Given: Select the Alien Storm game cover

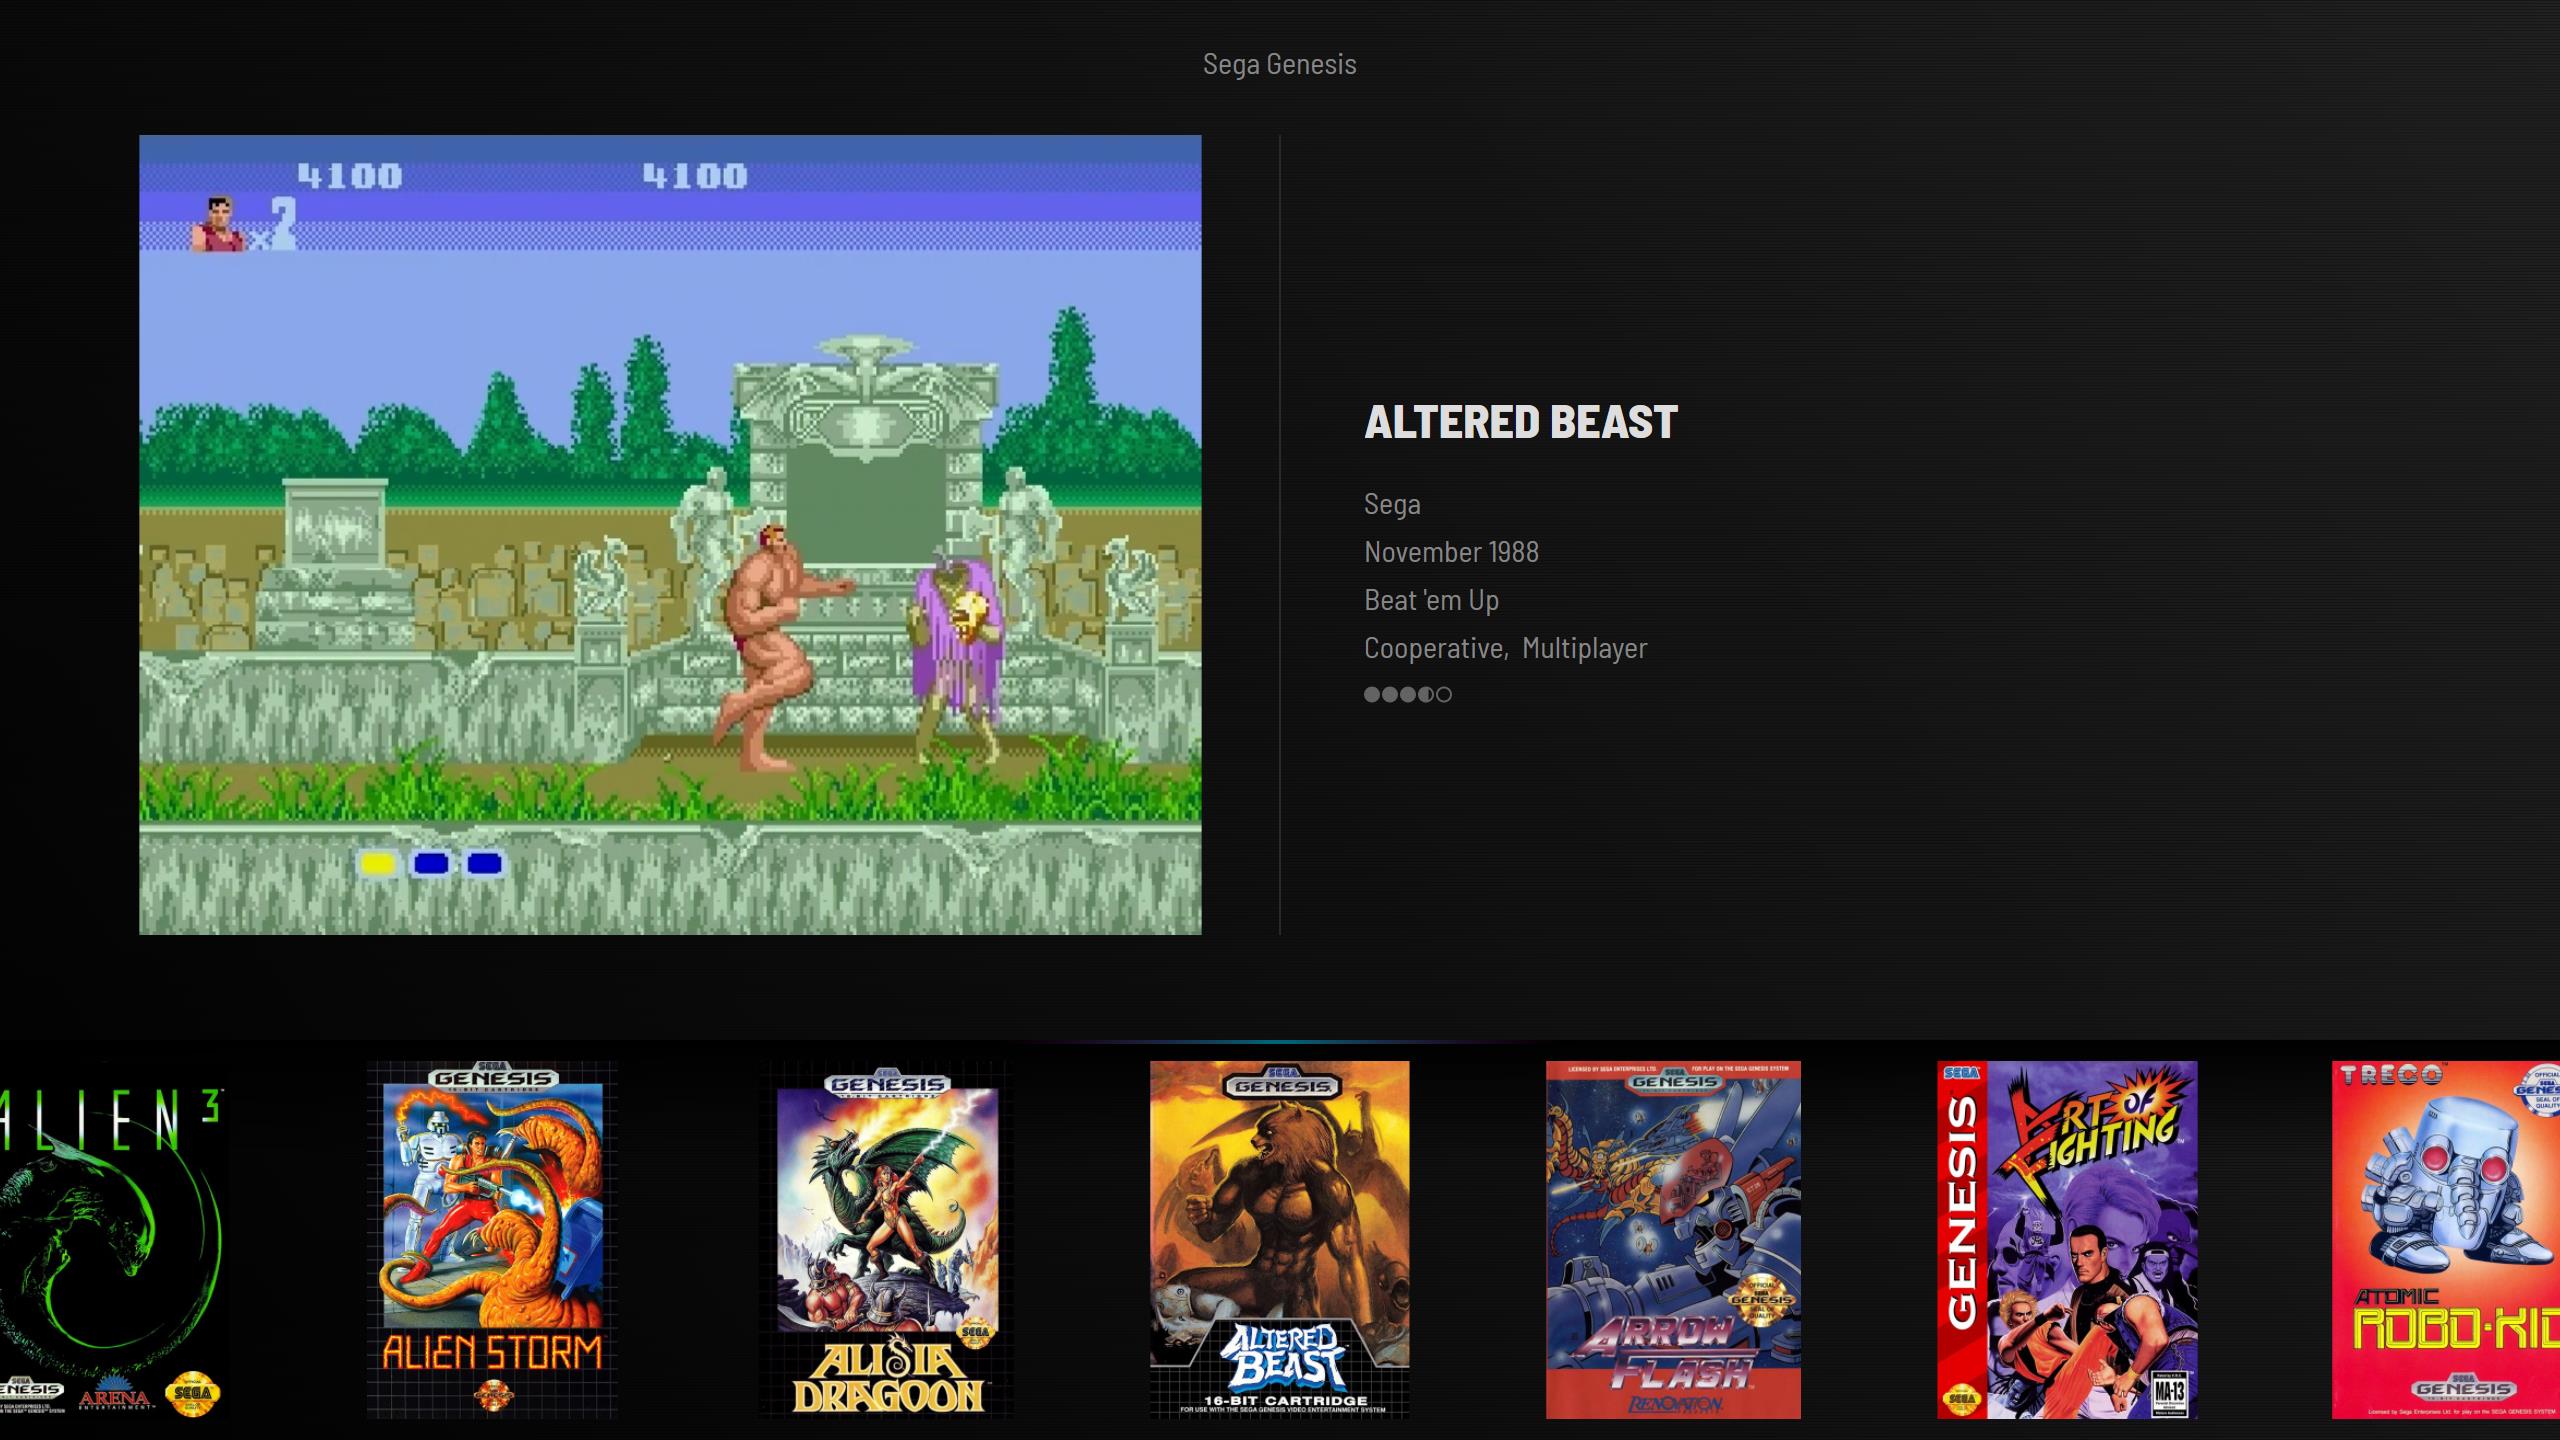Looking at the screenshot, I should coord(492,1240).
